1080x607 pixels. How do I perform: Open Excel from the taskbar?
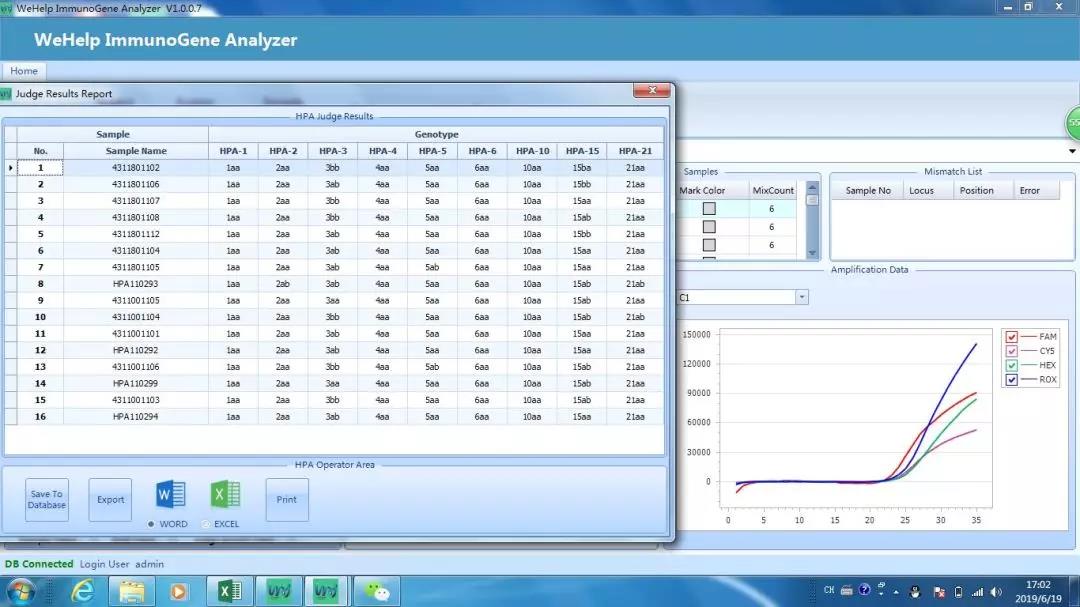point(229,591)
